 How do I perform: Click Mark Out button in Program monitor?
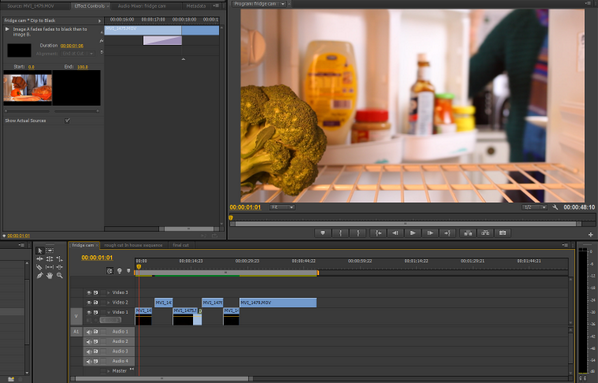358,233
